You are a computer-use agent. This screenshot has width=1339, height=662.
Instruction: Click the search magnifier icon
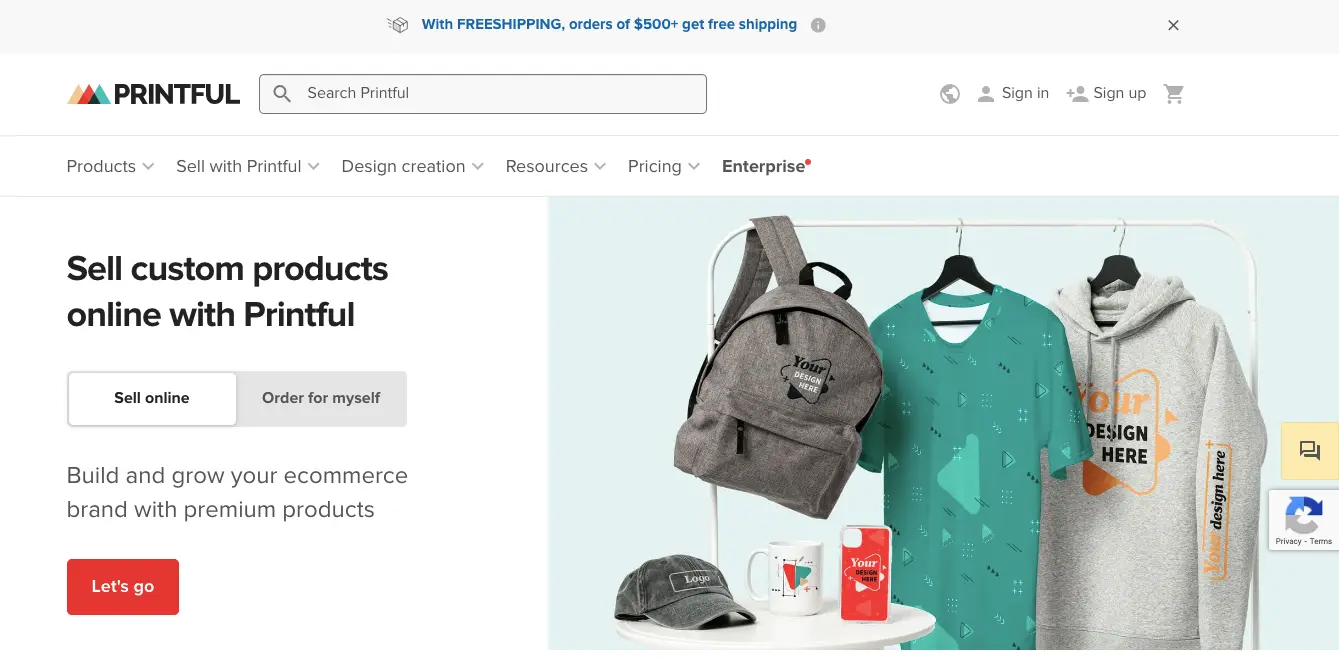(x=282, y=93)
